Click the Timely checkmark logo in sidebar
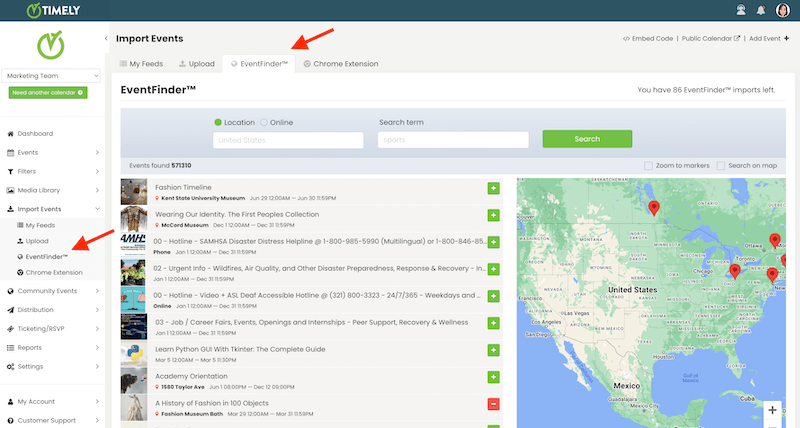 tap(51, 45)
